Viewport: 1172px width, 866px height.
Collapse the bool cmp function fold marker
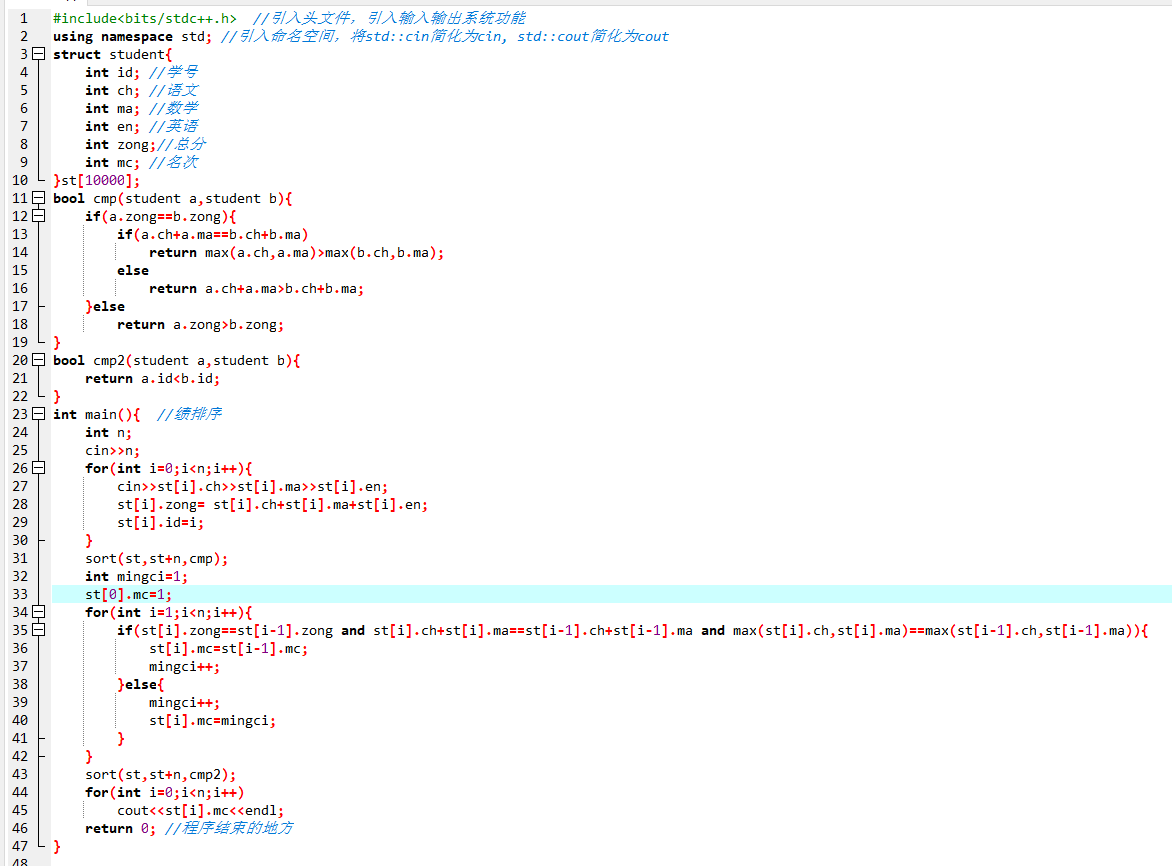click(39, 198)
